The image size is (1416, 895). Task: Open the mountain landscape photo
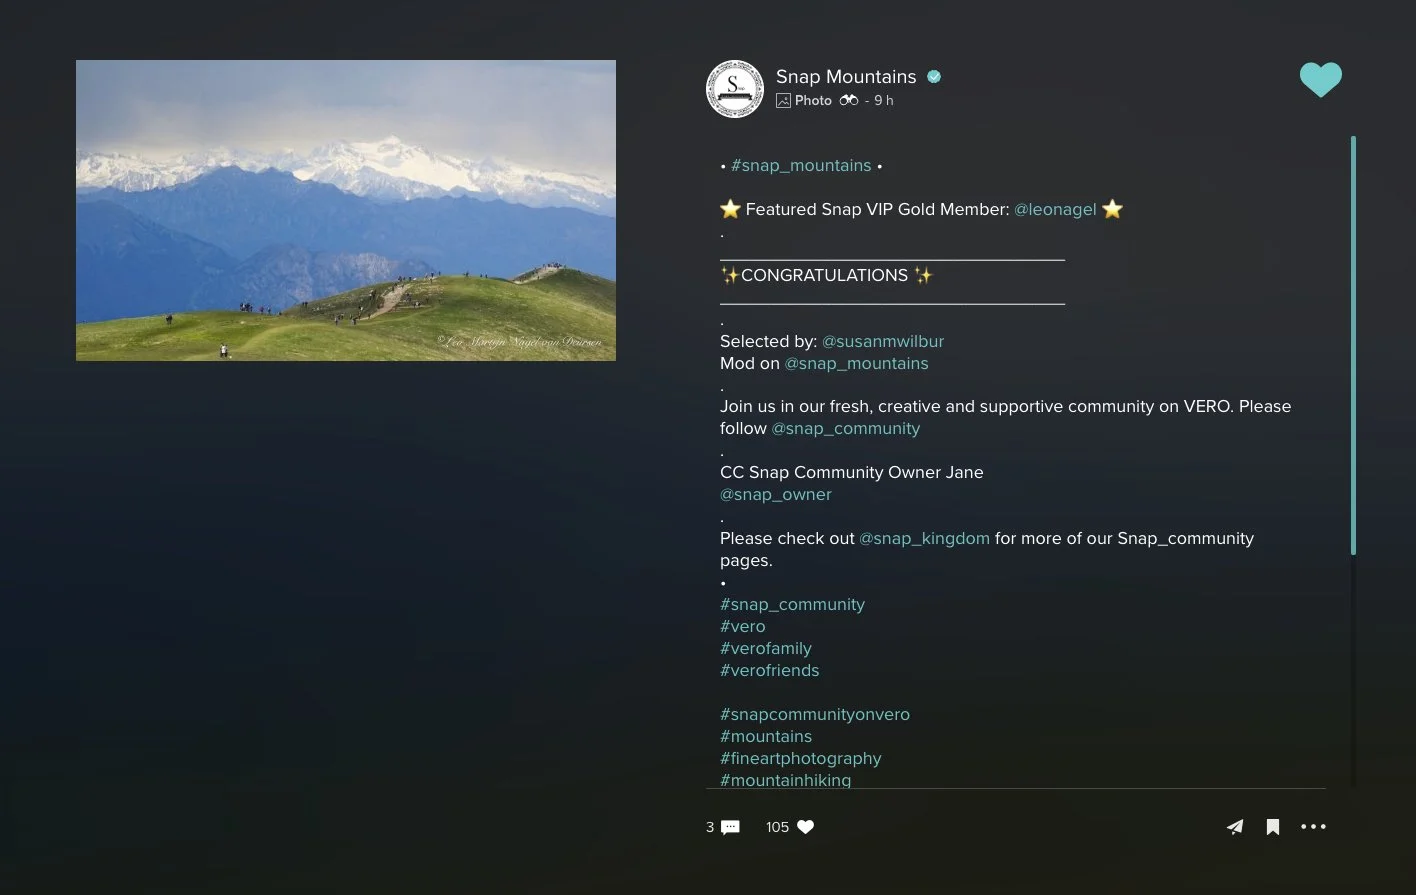tap(346, 210)
